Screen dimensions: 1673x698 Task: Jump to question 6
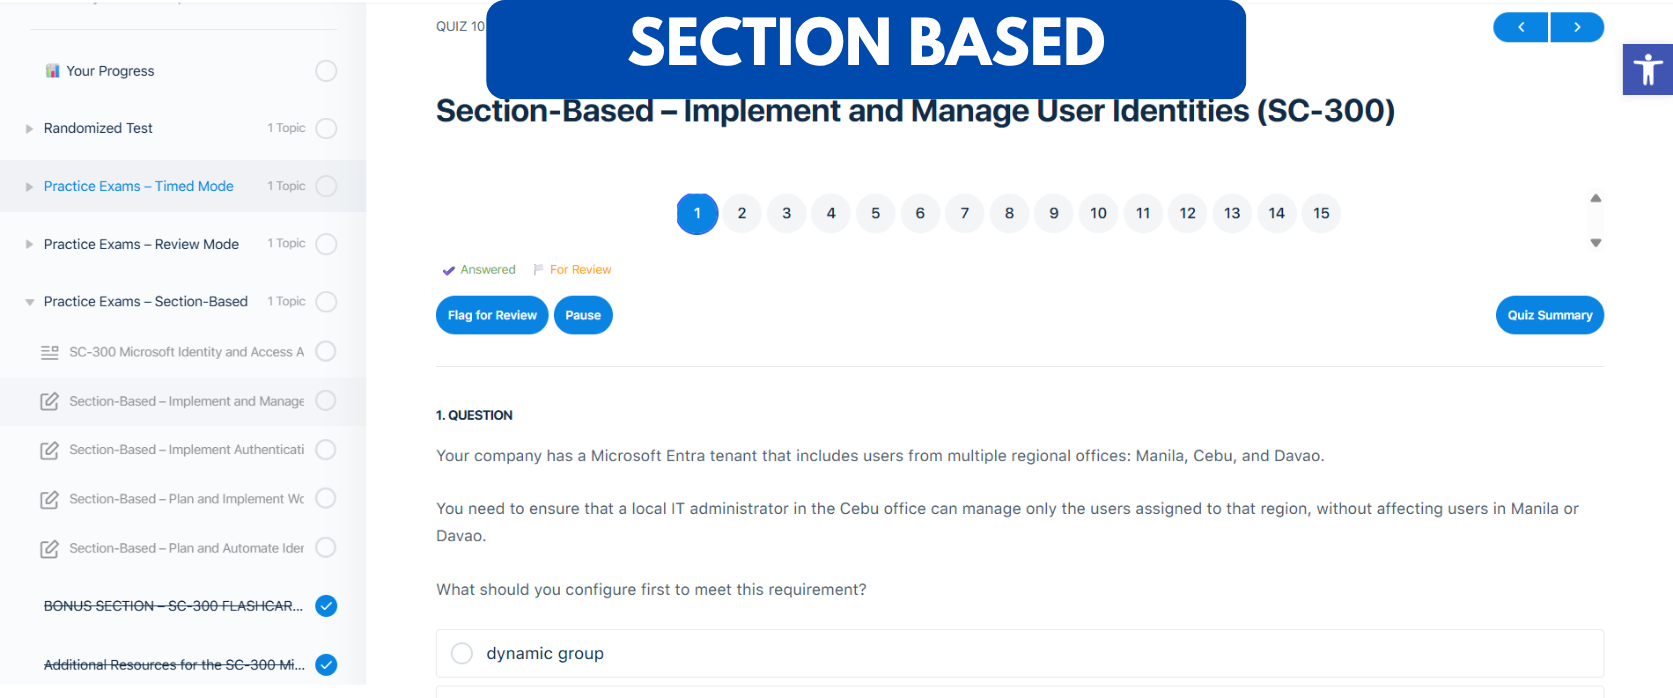920,213
